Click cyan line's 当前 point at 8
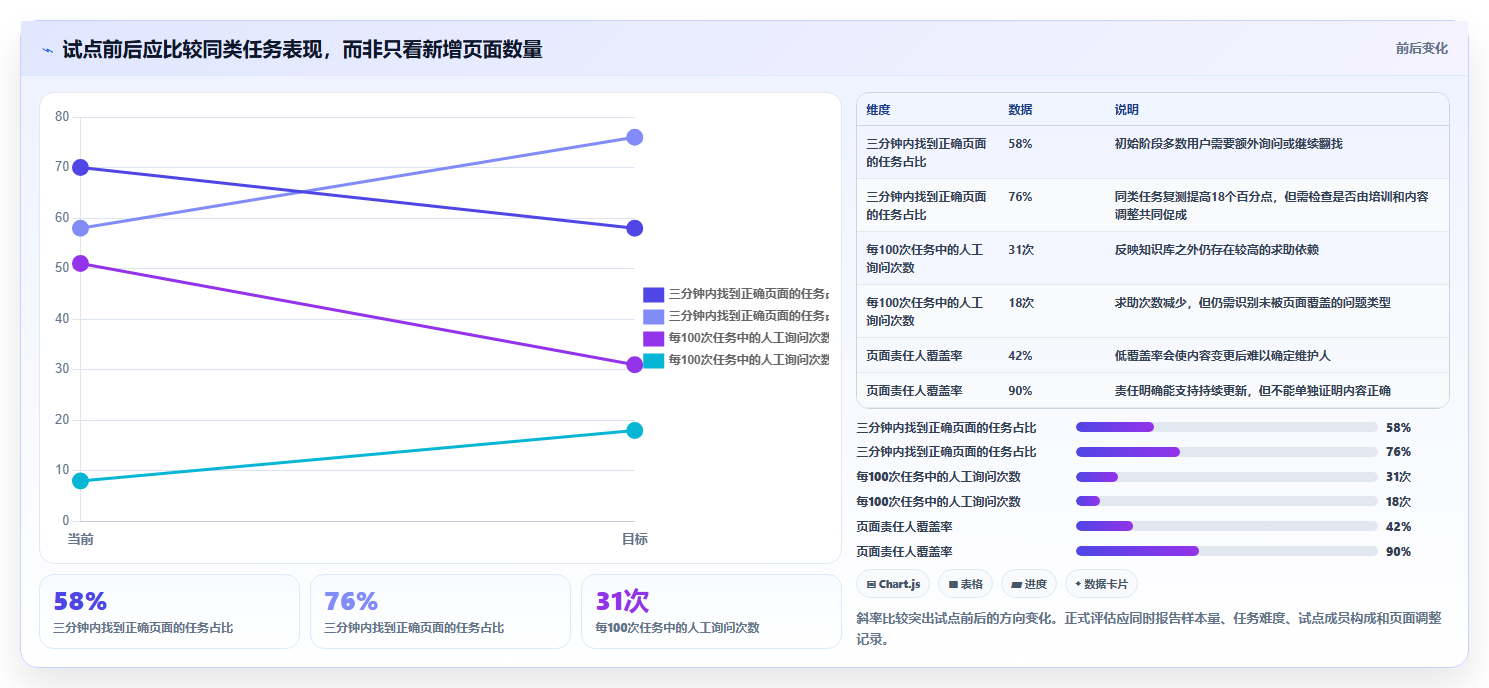The height and width of the screenshot is (688, 1489). pos(80,481)
